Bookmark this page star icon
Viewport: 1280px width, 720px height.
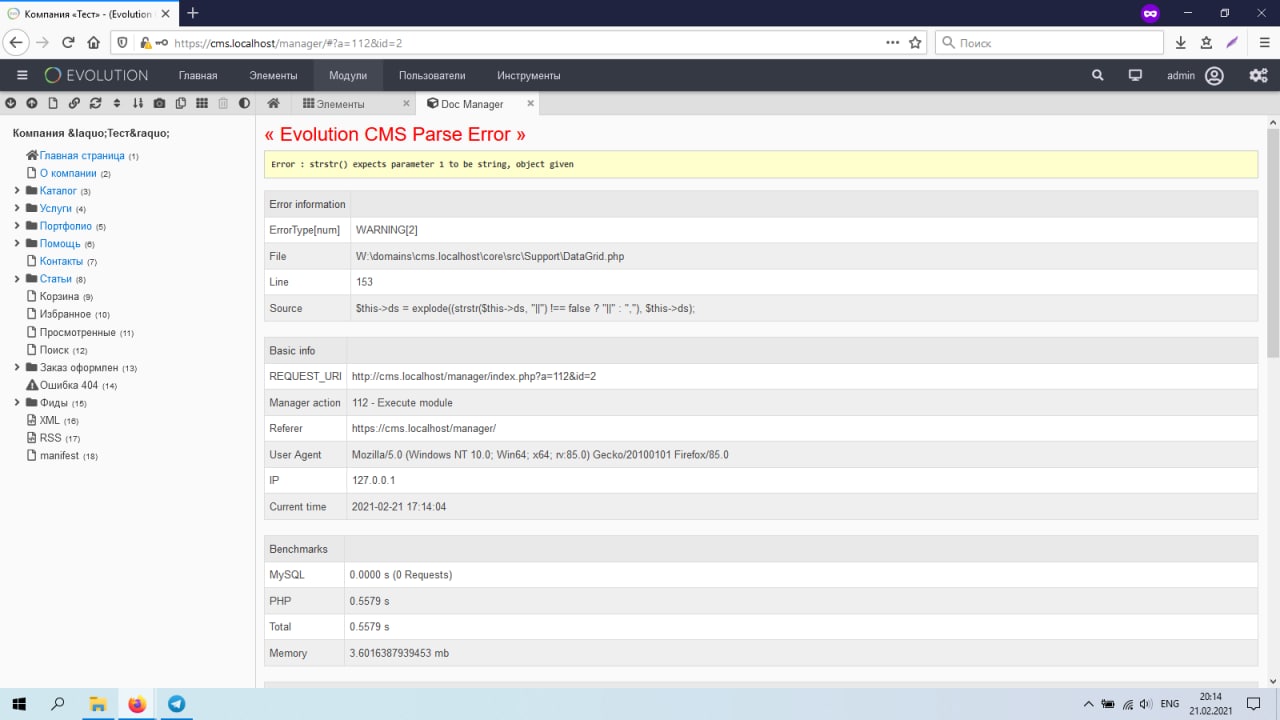point(915,43)
